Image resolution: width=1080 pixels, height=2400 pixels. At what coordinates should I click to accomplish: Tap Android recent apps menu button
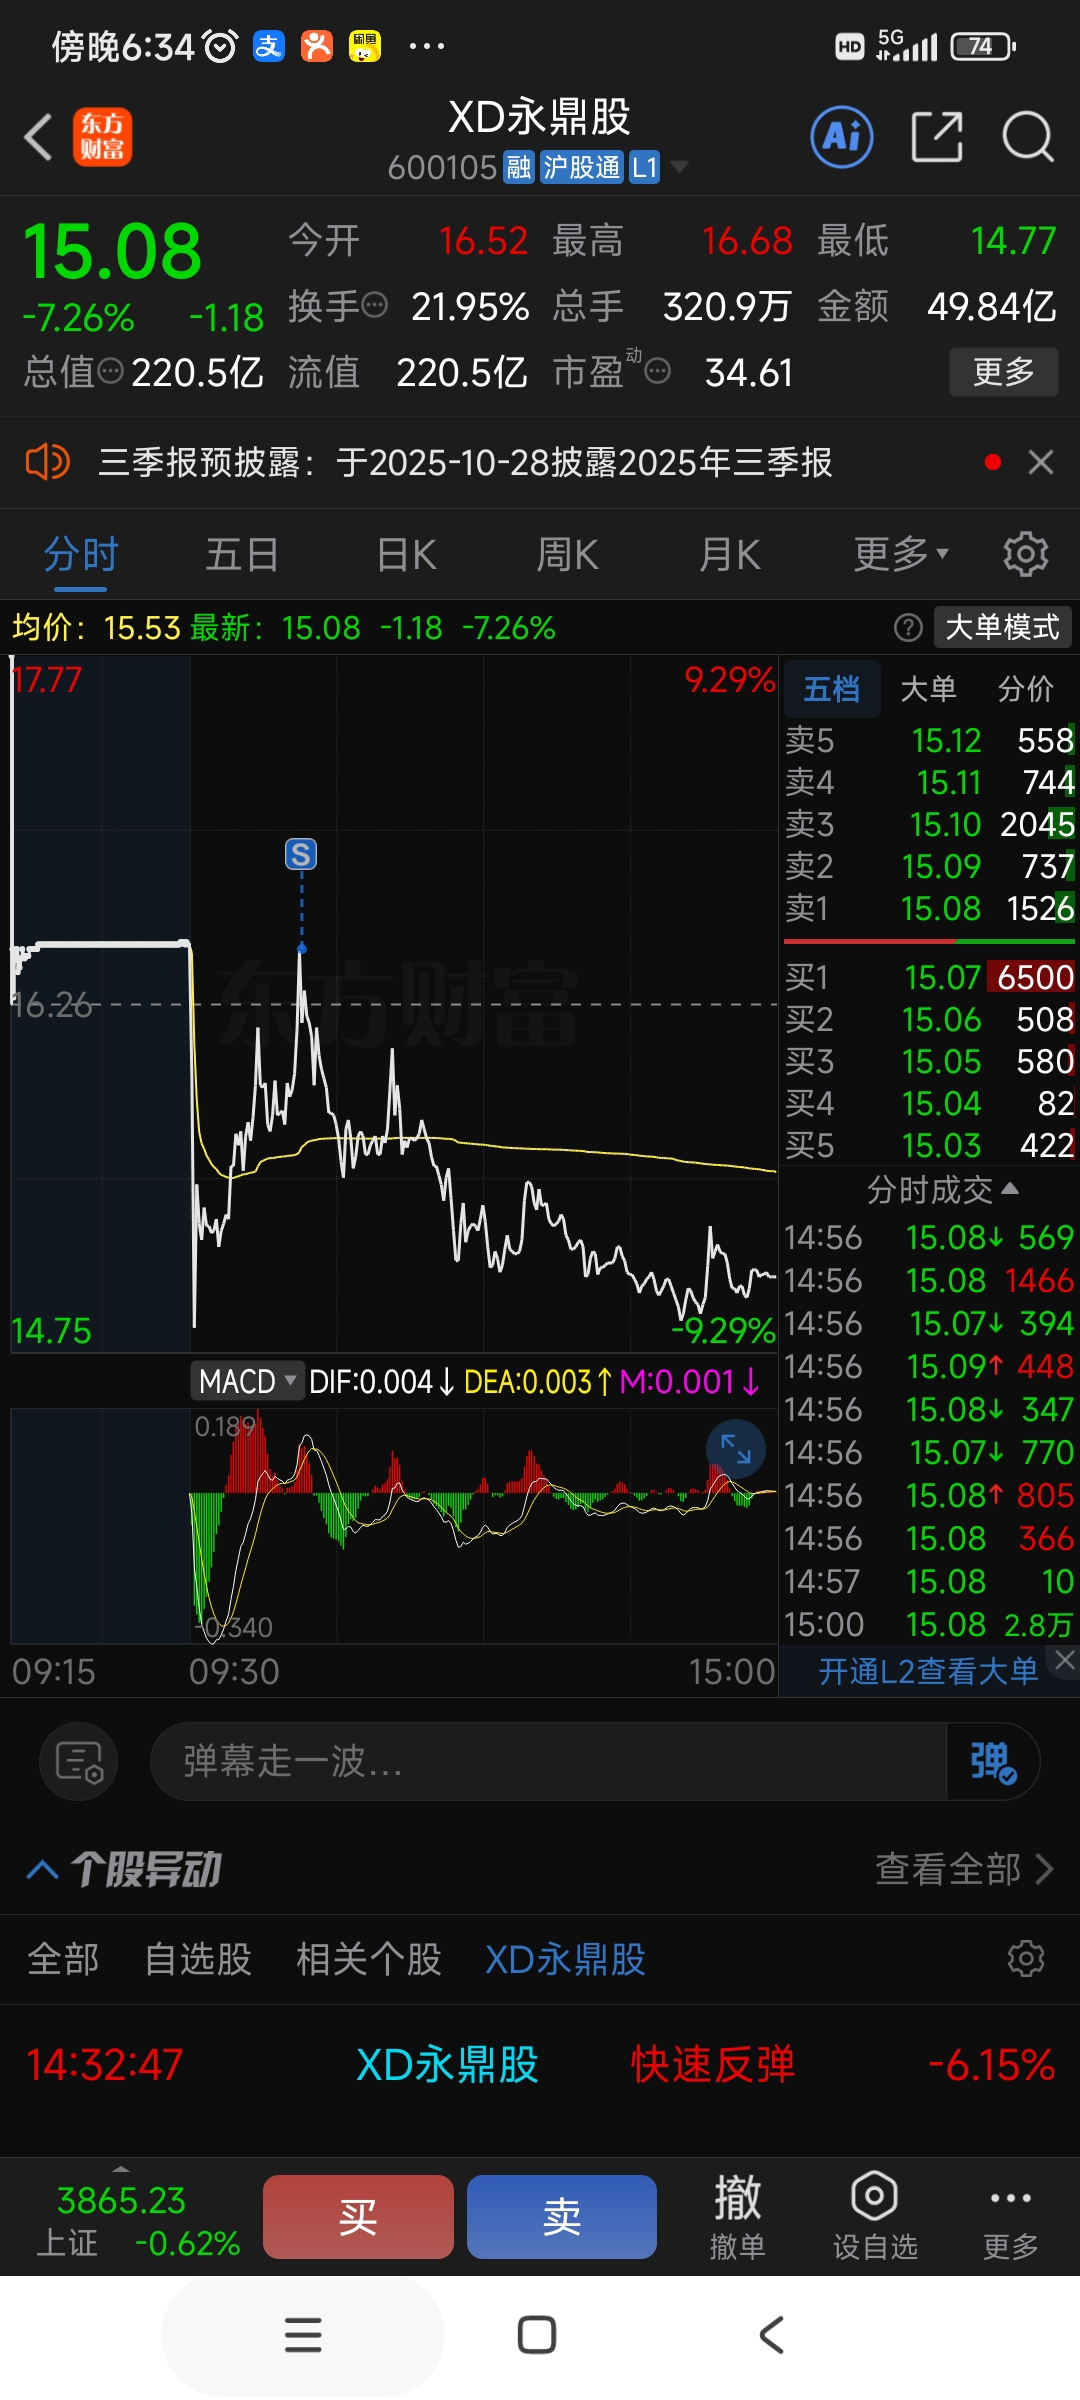pos(303,2335)
